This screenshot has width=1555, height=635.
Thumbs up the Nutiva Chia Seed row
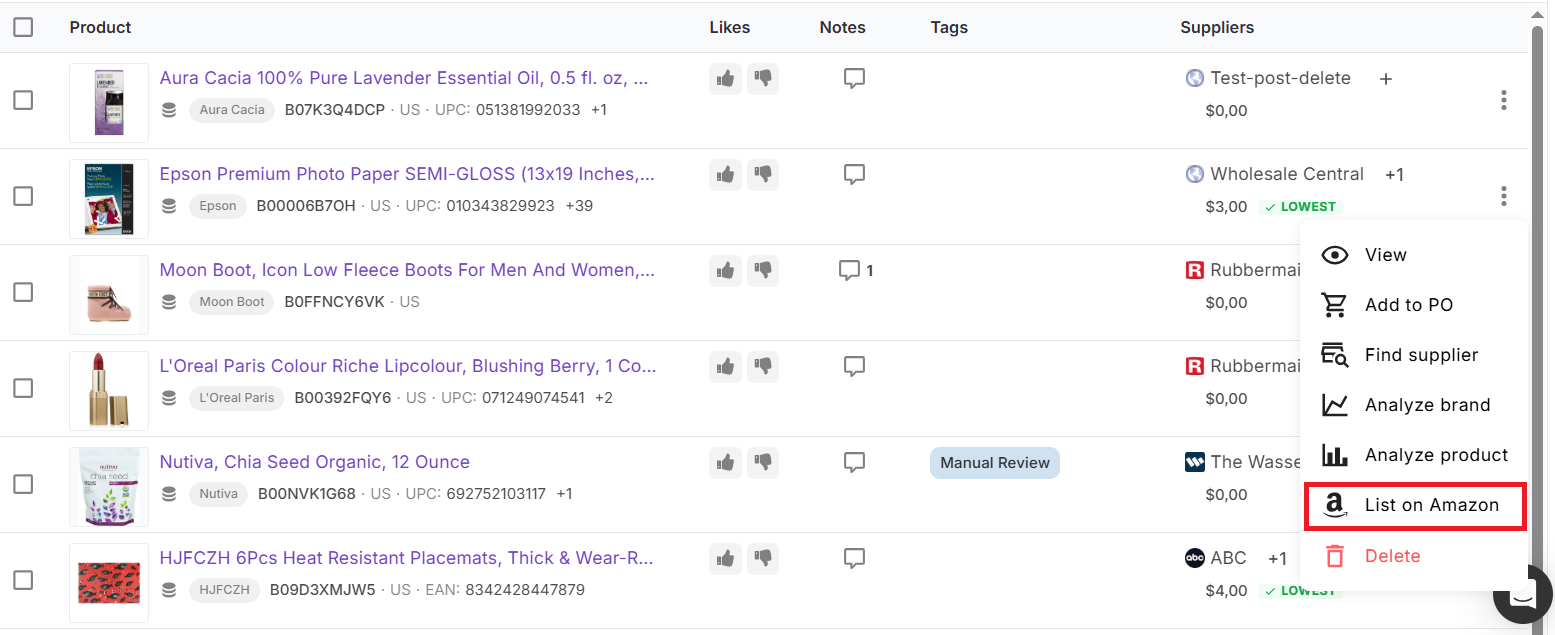(725, 463)
